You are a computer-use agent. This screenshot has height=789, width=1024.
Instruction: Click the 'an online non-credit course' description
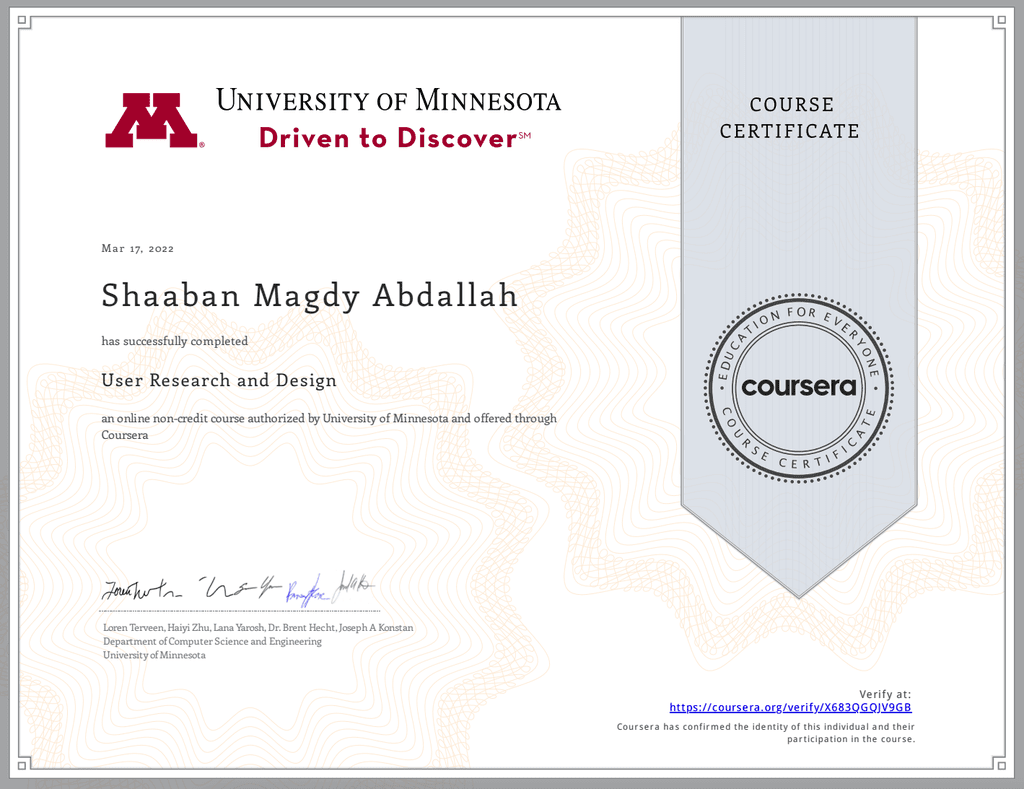coord(329,427)
